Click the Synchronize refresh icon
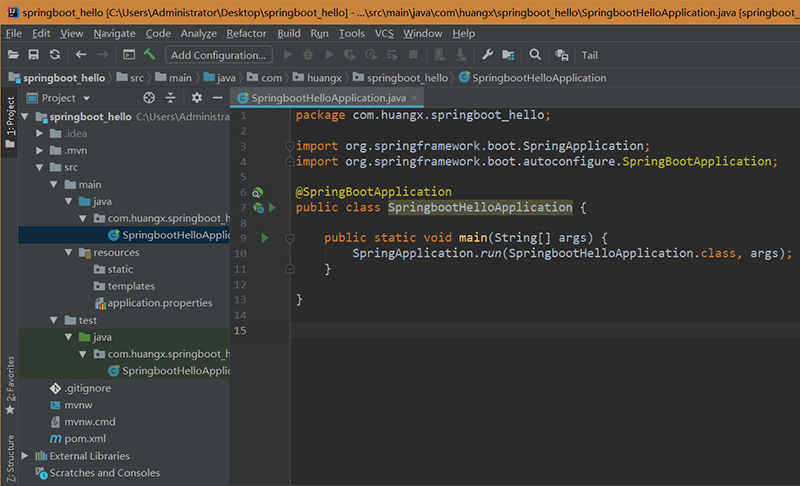Image resolution: width=800 pixels, height=486 pixels. point(55,55)
